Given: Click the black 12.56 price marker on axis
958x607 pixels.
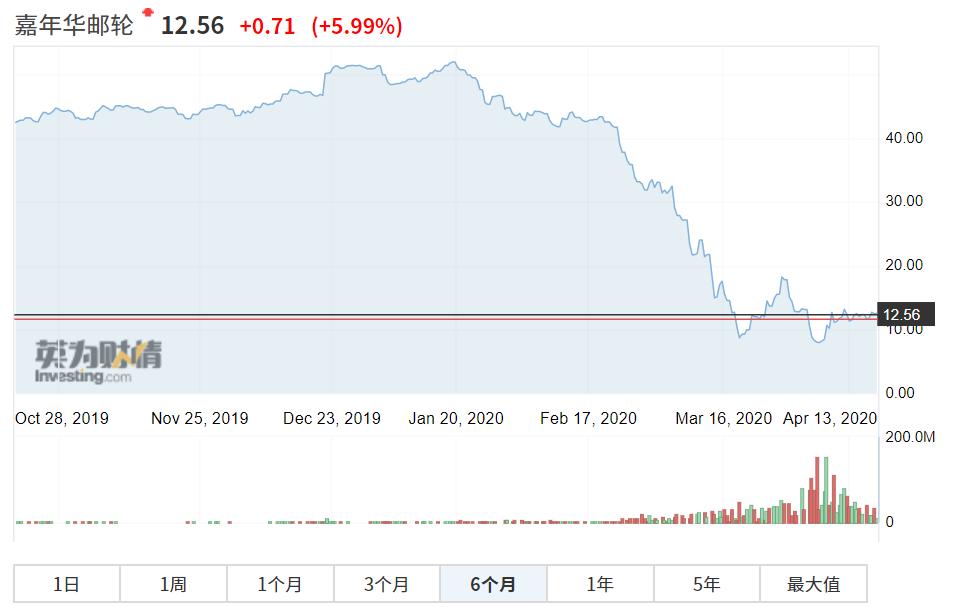Looking at the screenshot, I should click(905, 315).
